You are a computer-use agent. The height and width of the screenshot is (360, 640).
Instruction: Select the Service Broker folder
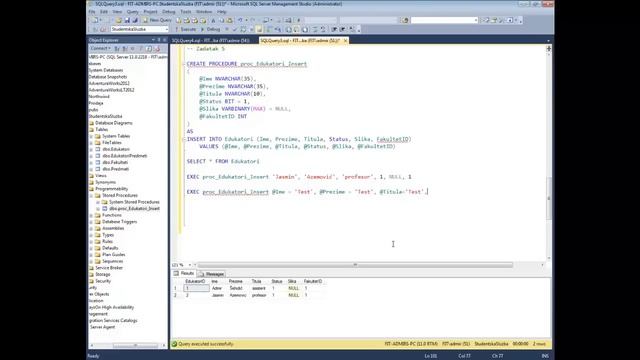coord(109,268)
